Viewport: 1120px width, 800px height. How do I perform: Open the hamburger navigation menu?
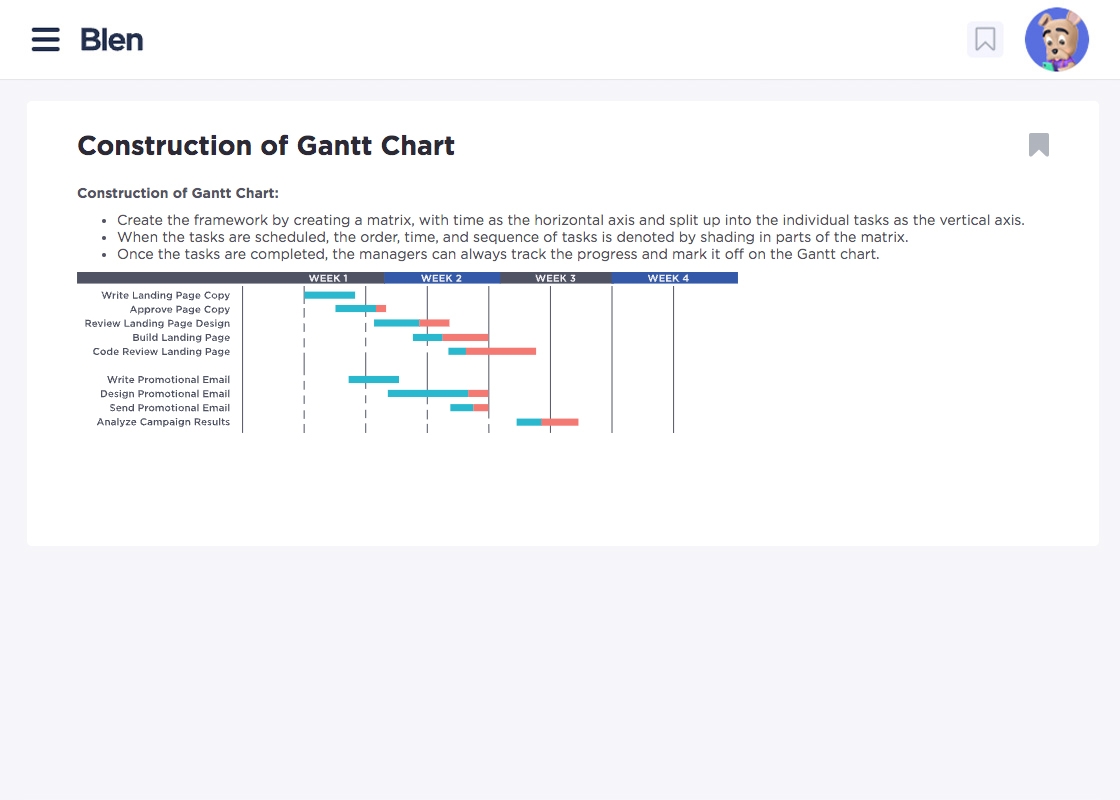(x=46, y=40)
